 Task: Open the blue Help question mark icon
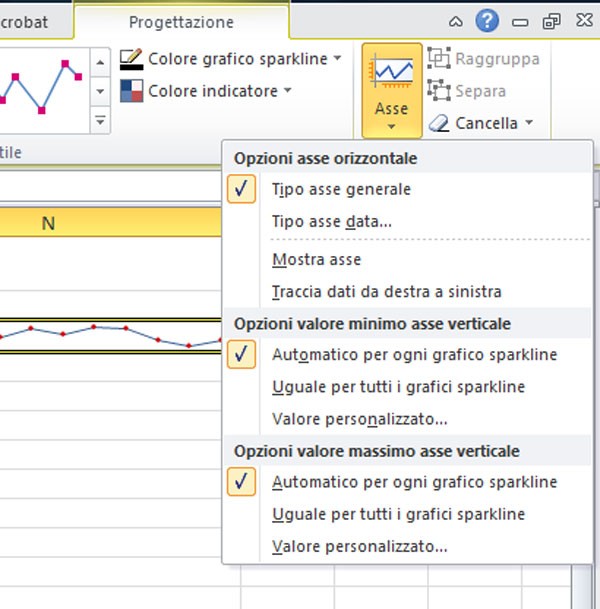pos(486,21)
